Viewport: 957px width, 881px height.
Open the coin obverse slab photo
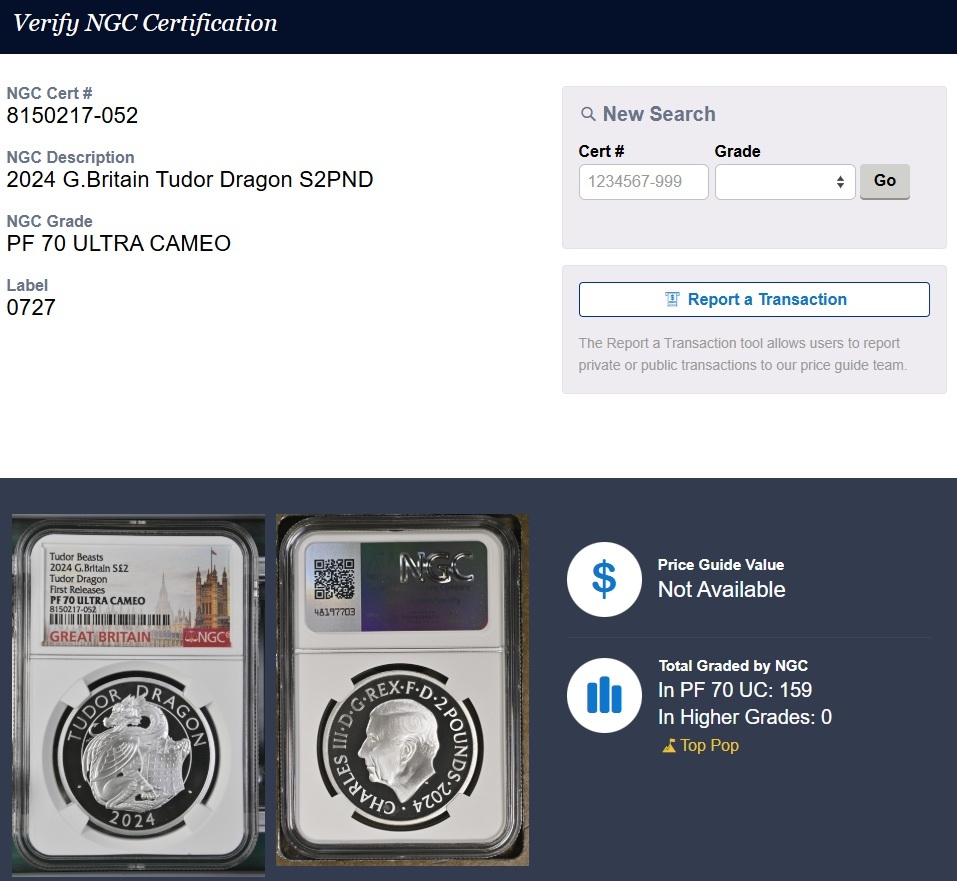[x=138, y=695]
